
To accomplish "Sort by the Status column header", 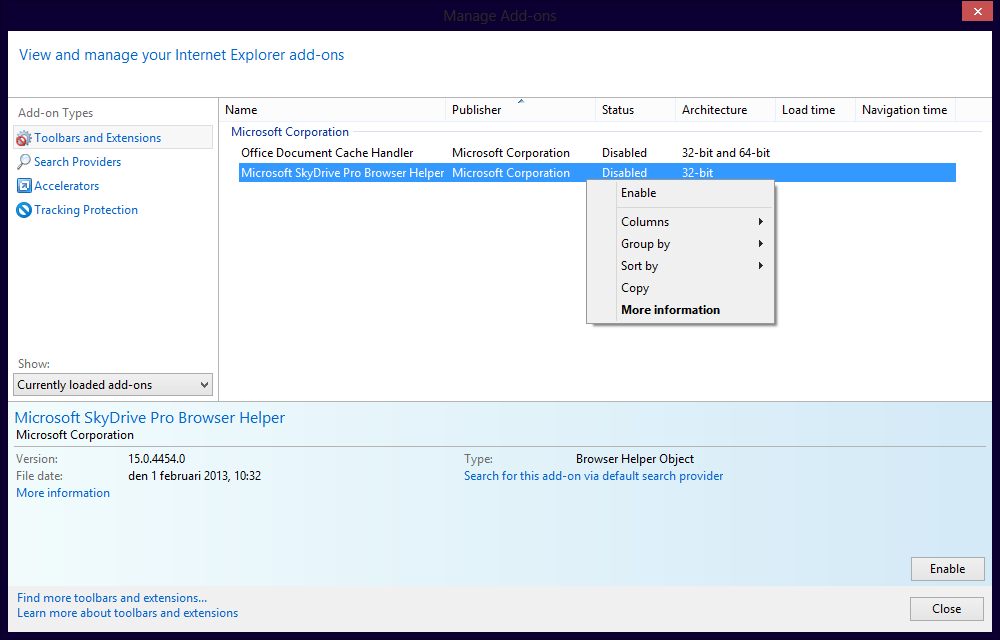I will [635, 110].
